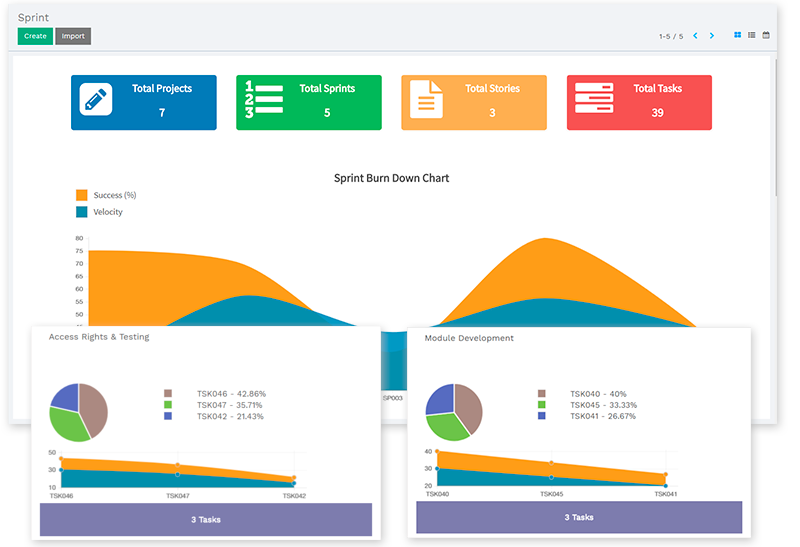The height and width of the screenshot is (547, 800).
Task: Click TSK046 axis label on area chart
Action: coord(61,496)
